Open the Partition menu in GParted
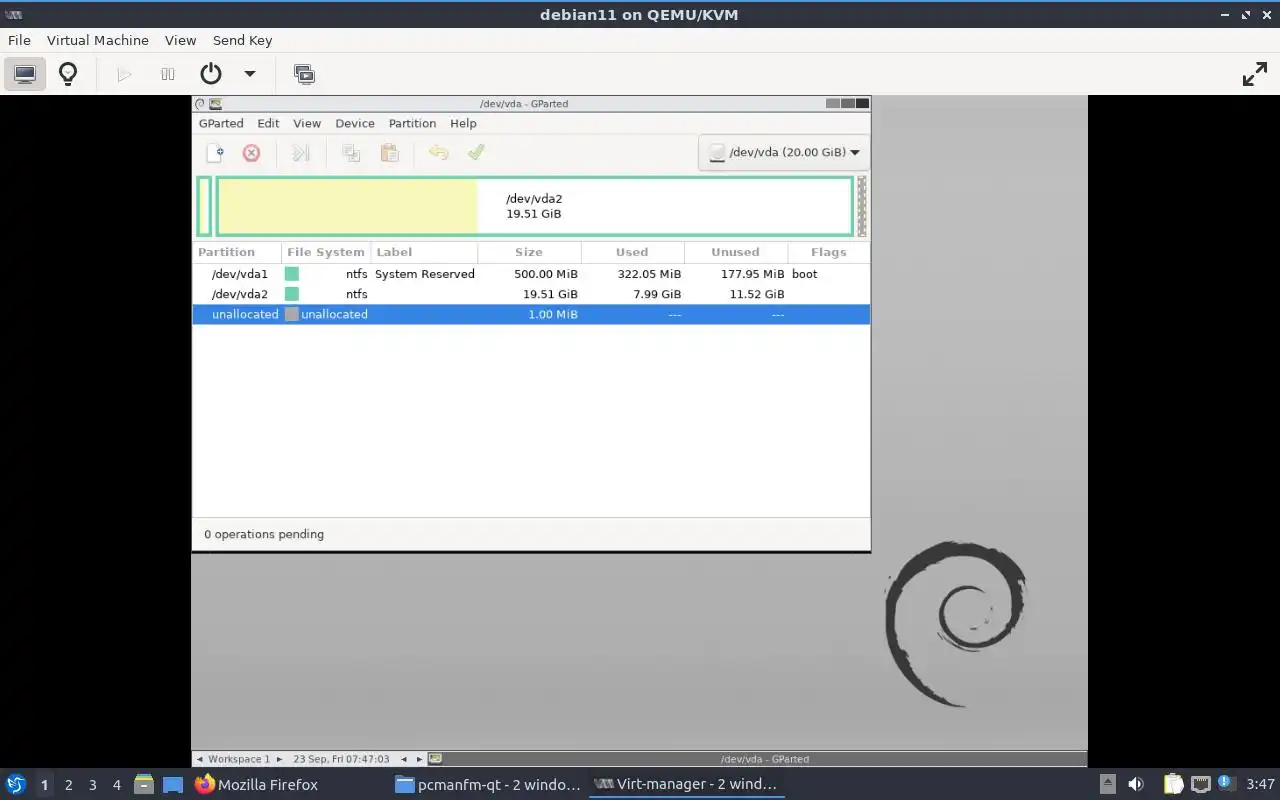1280x800 pixels. (412, 123)
